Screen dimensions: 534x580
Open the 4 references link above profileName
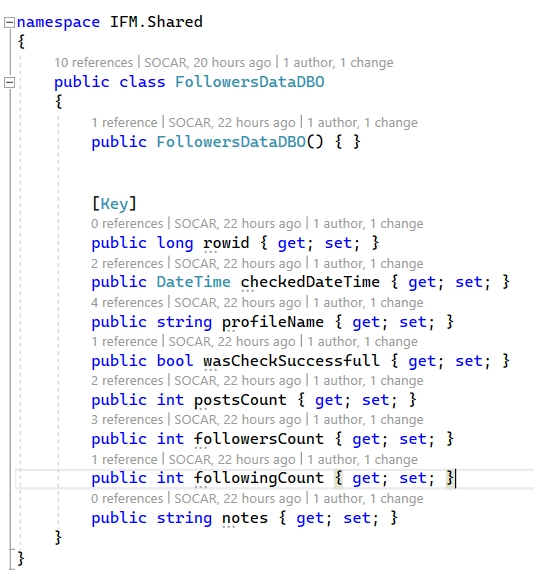tap(127, 303)
